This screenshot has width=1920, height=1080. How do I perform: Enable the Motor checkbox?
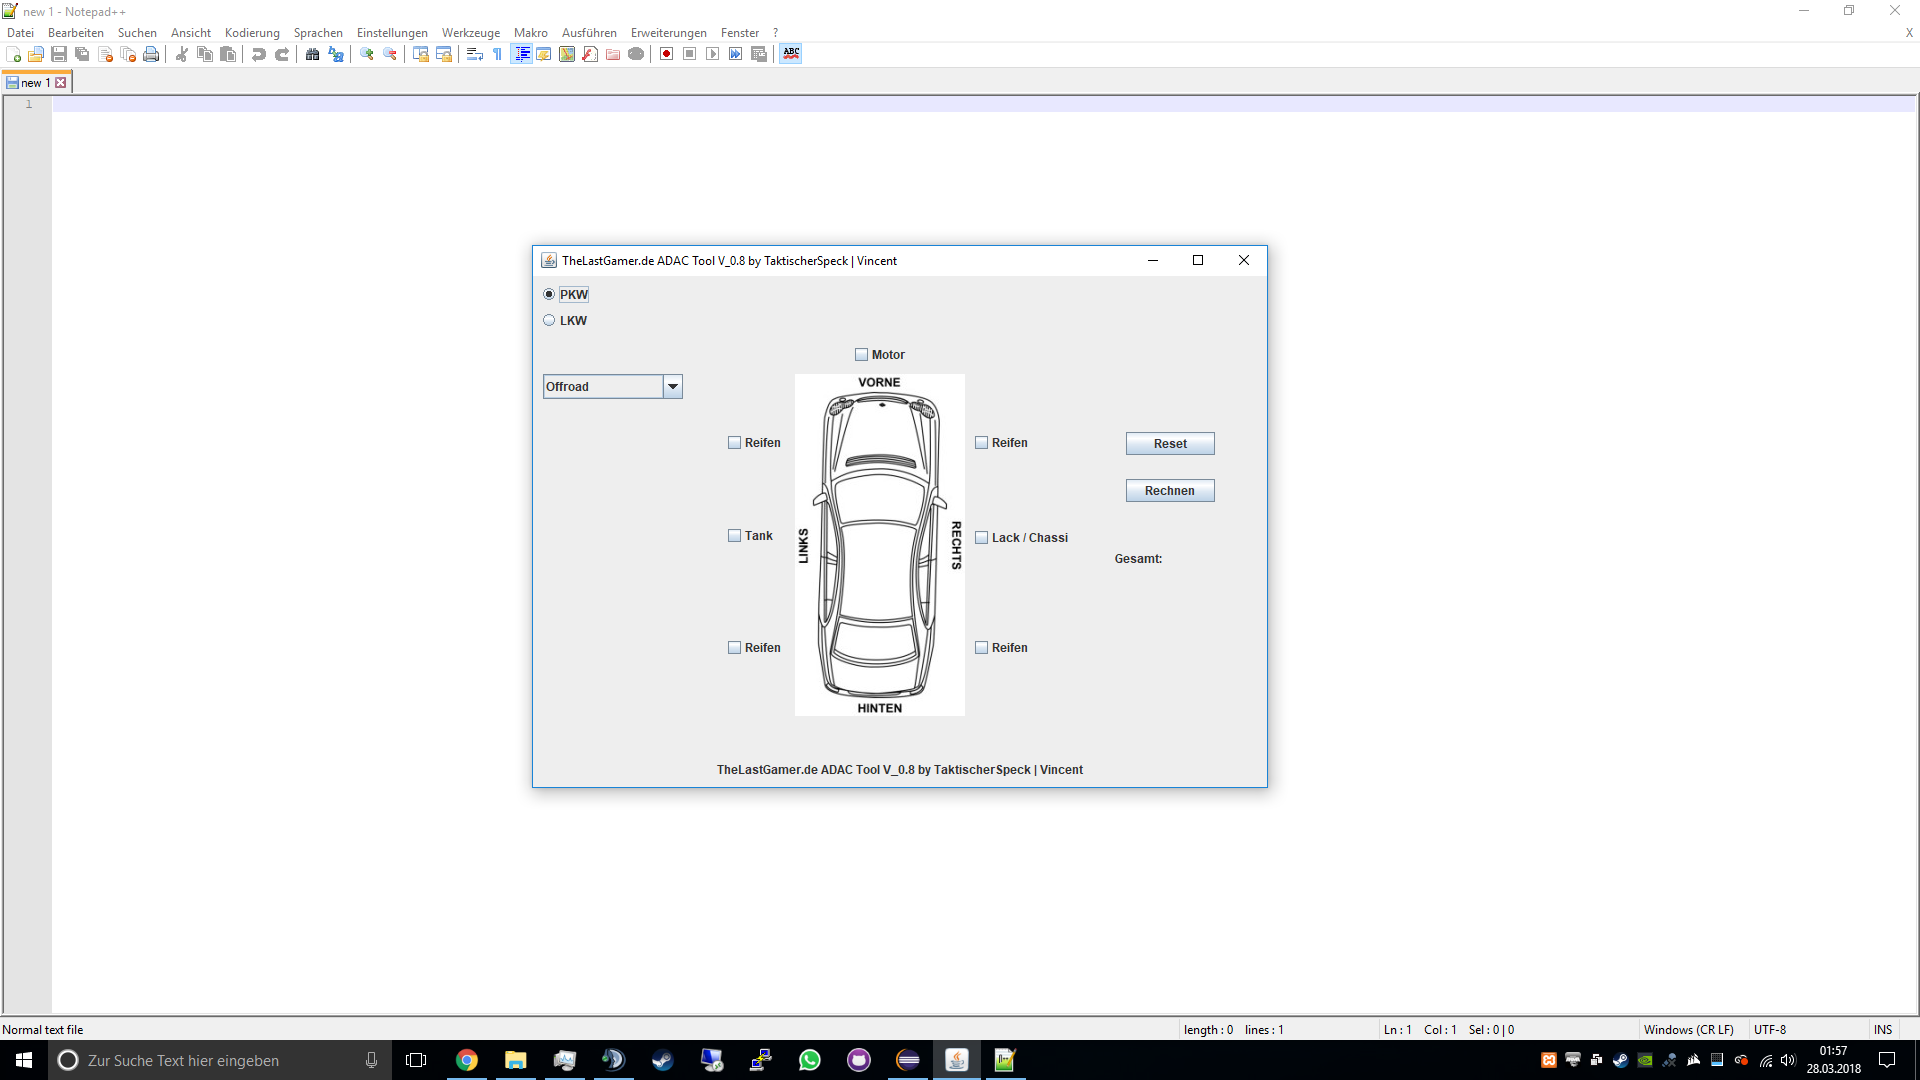point(861,354)
